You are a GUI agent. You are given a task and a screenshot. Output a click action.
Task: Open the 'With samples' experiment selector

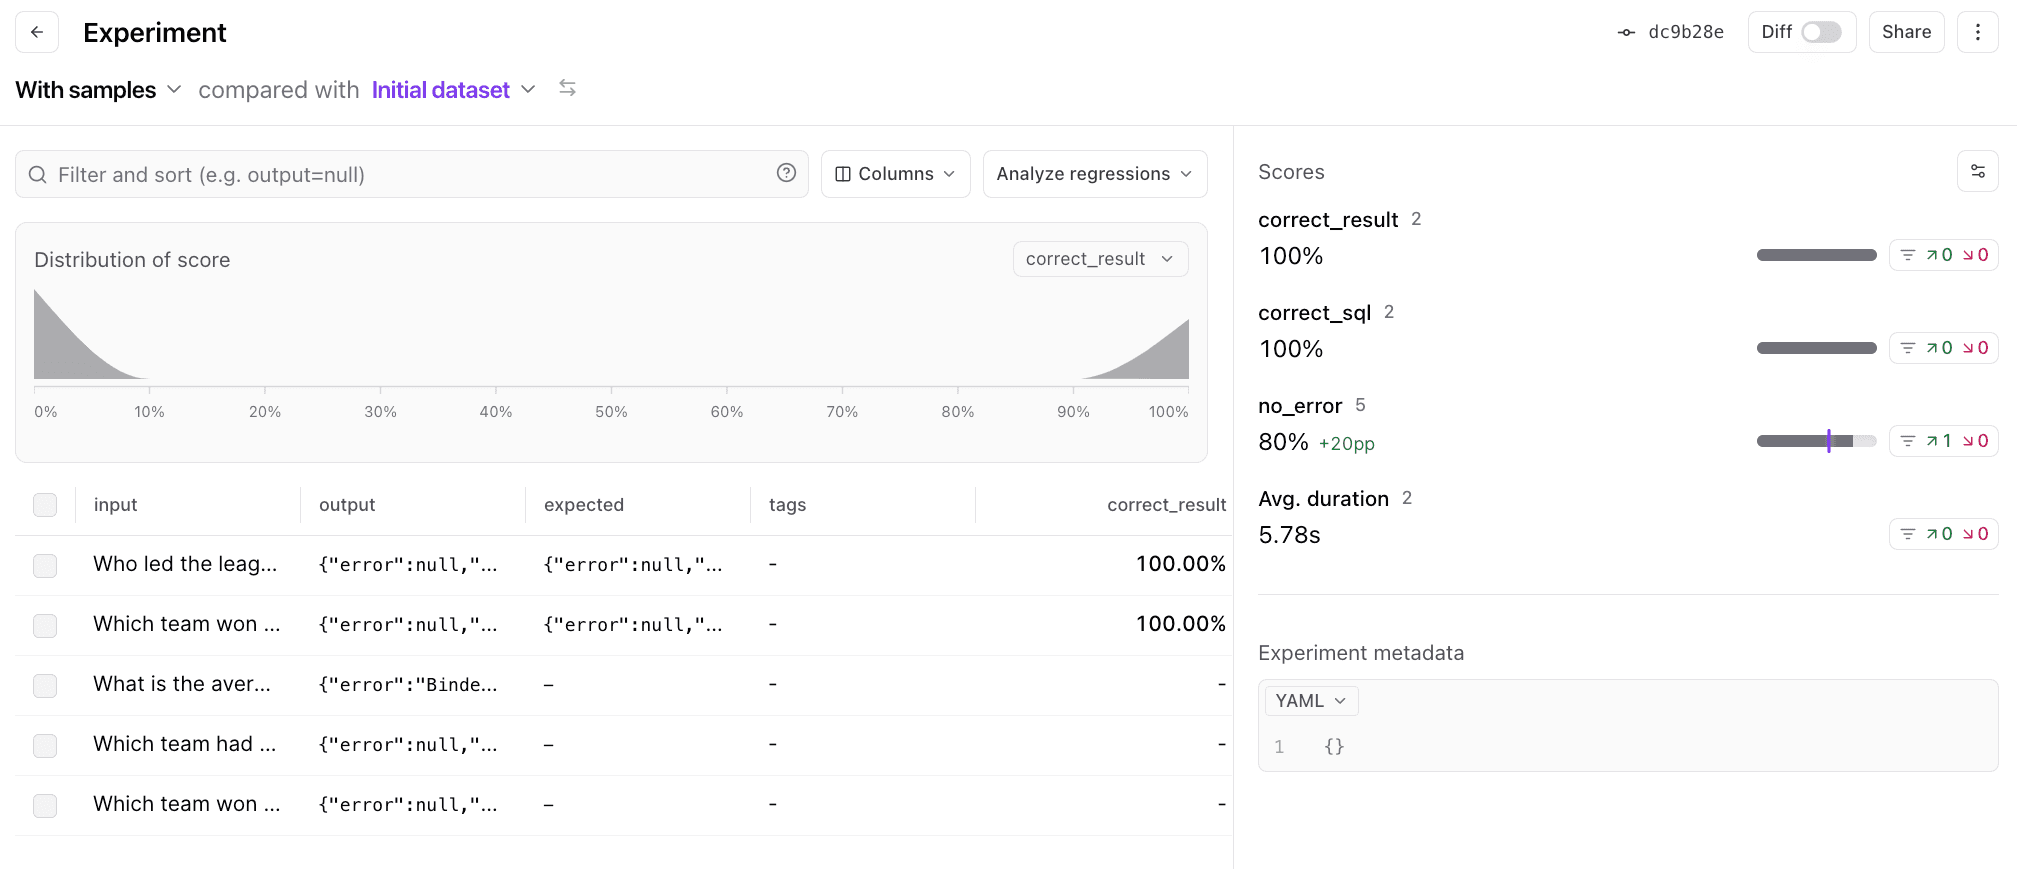click(x=98, y=90)
